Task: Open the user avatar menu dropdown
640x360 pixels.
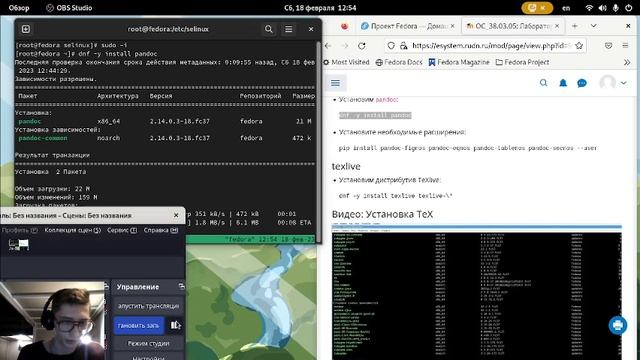Action: coord(612,83)
